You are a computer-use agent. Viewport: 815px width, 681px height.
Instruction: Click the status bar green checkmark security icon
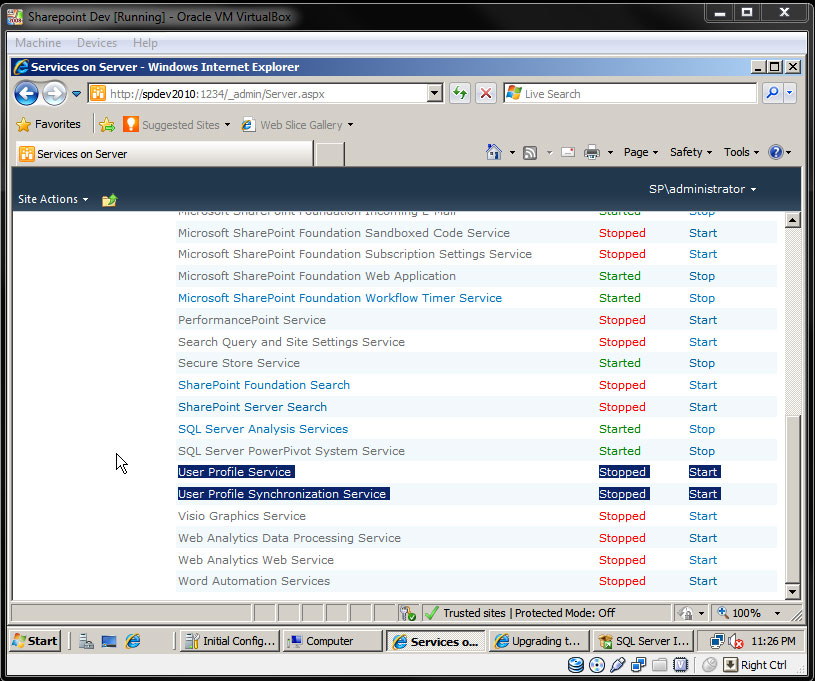[431, 613]
